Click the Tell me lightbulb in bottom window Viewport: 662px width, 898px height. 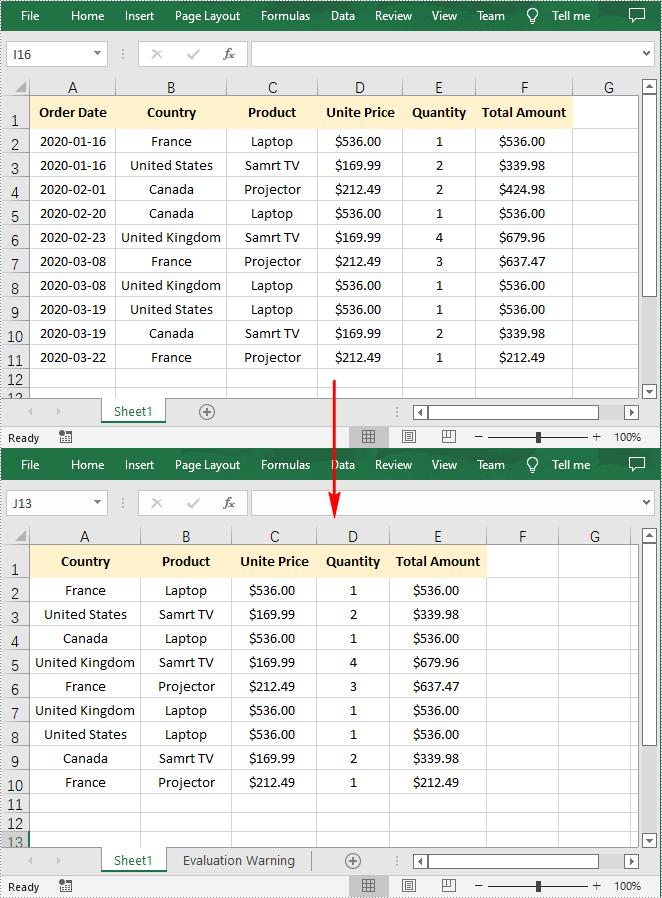coord(532,465)
